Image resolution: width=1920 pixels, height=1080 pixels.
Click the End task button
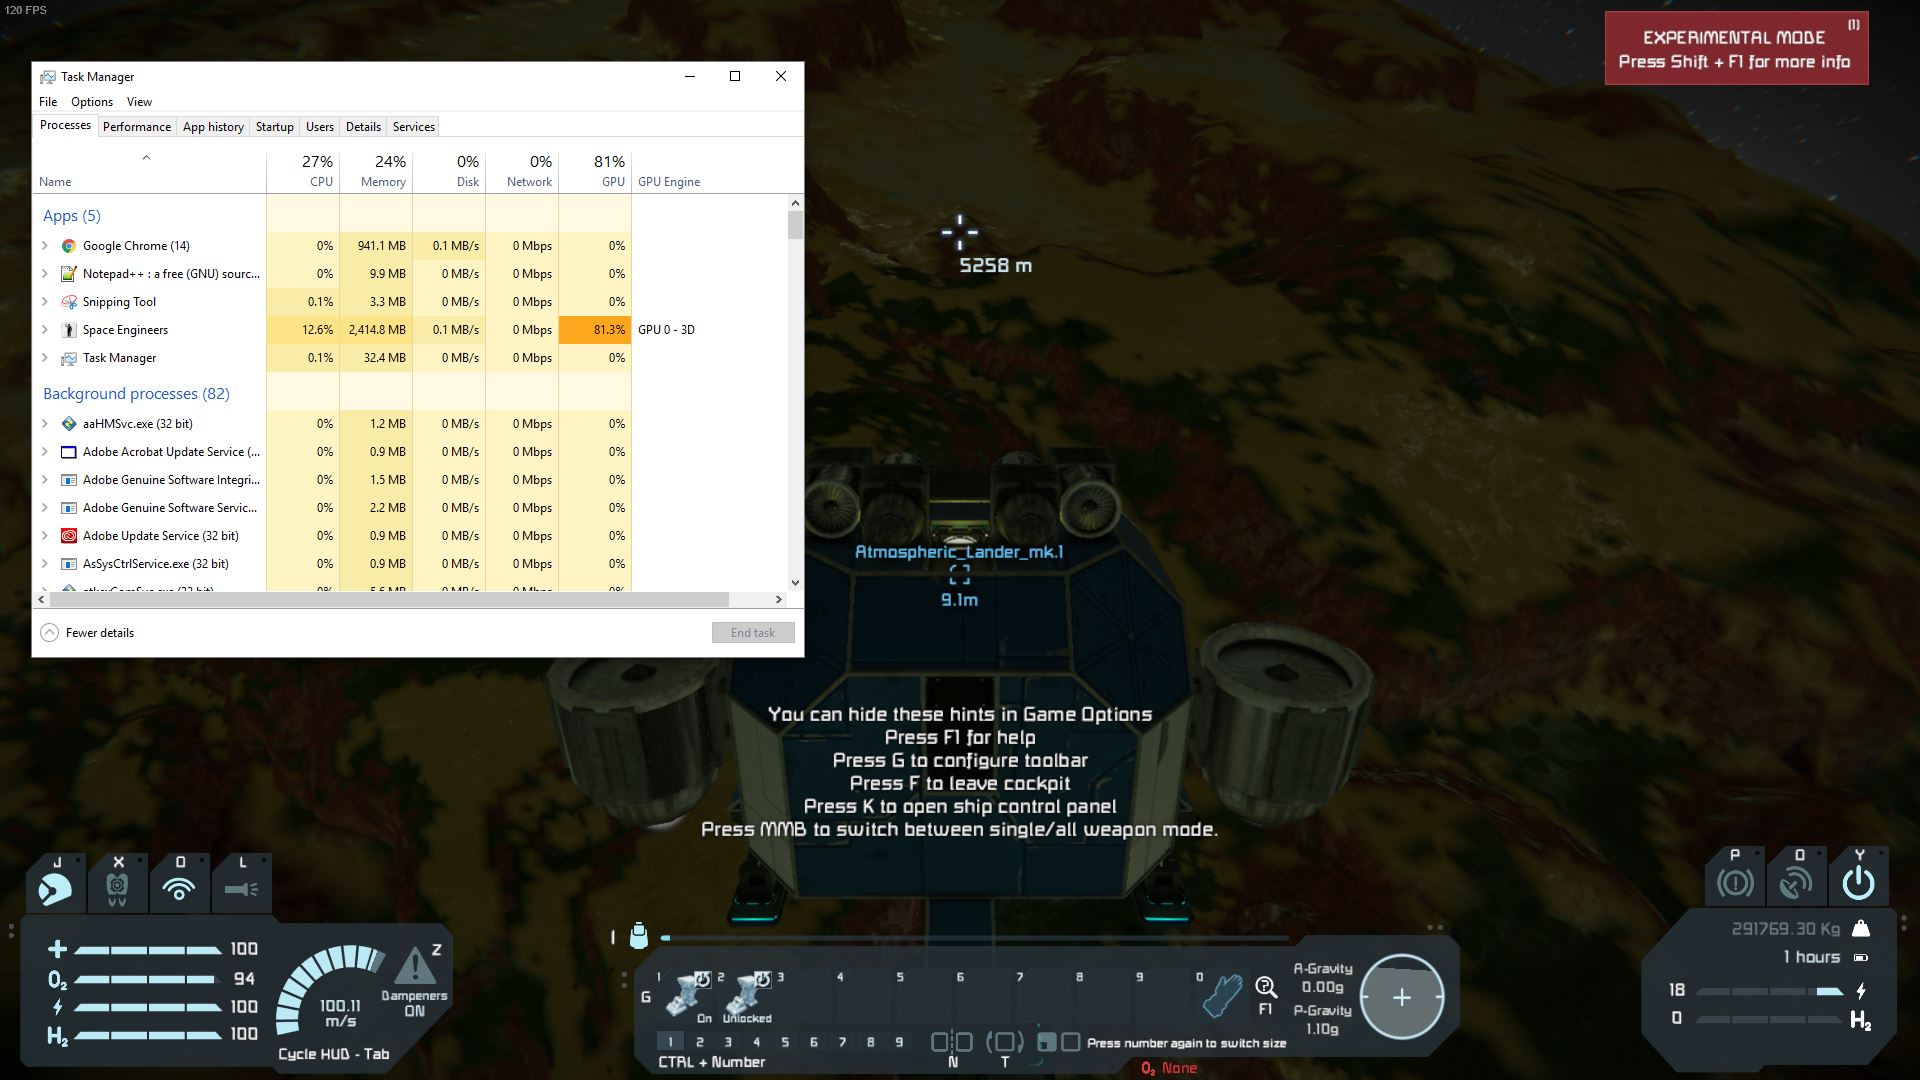pyautogui.click(x=752, y=633)
